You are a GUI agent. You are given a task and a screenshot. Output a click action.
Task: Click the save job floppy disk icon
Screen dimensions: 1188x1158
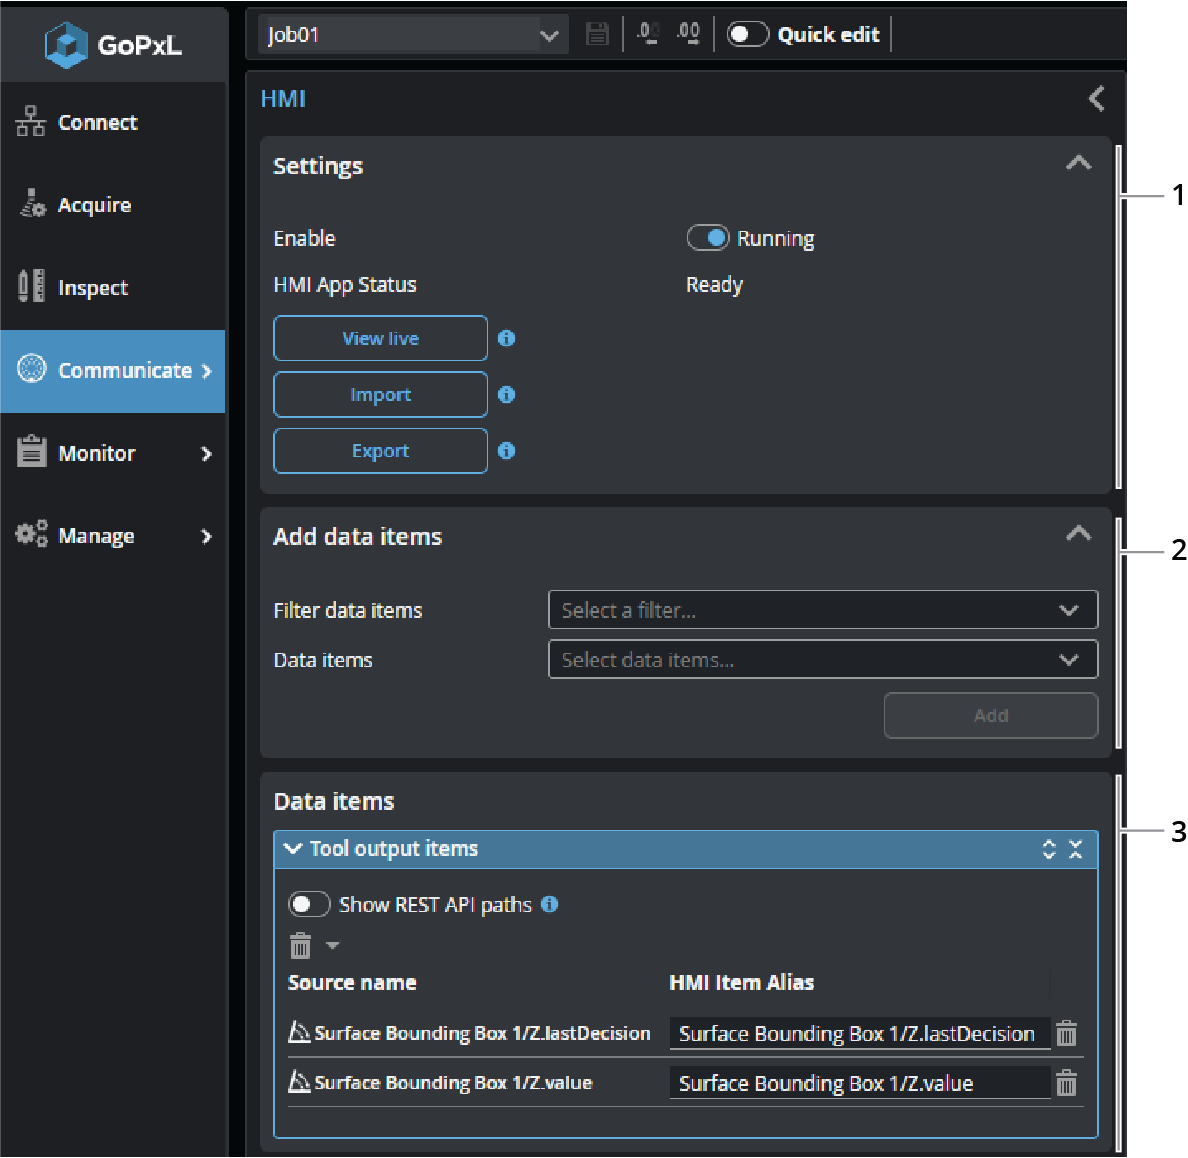[x=597, y=35]
